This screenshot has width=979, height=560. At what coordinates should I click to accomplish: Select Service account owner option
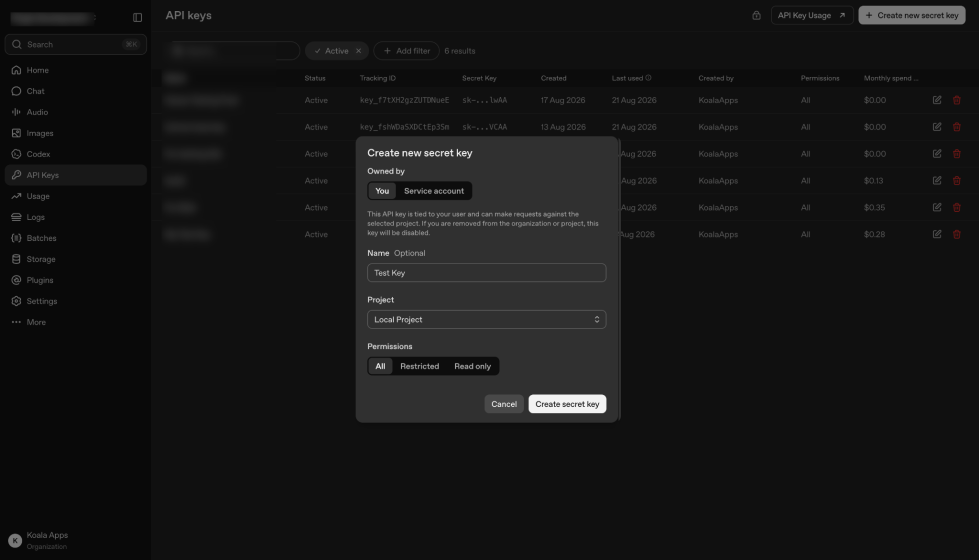coord(434,191)
